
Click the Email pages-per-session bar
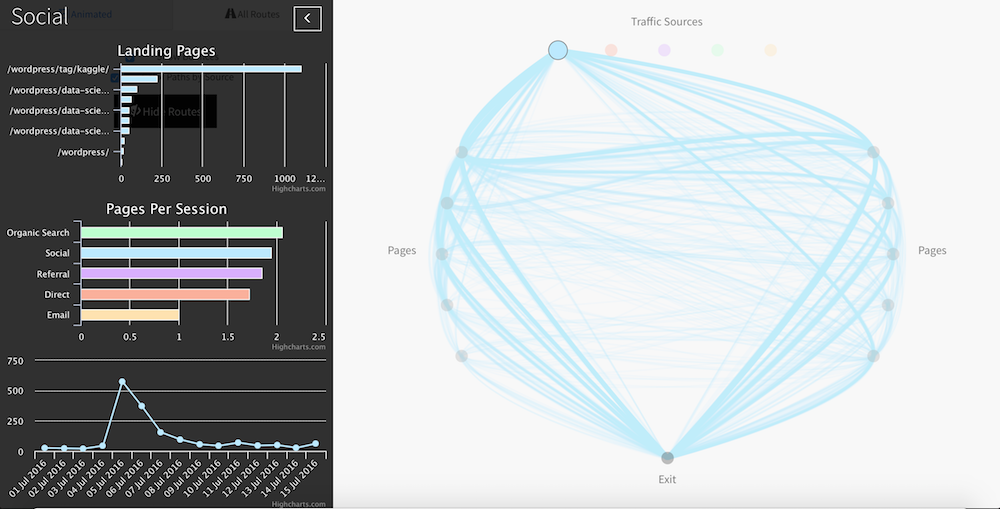point(130,314)
